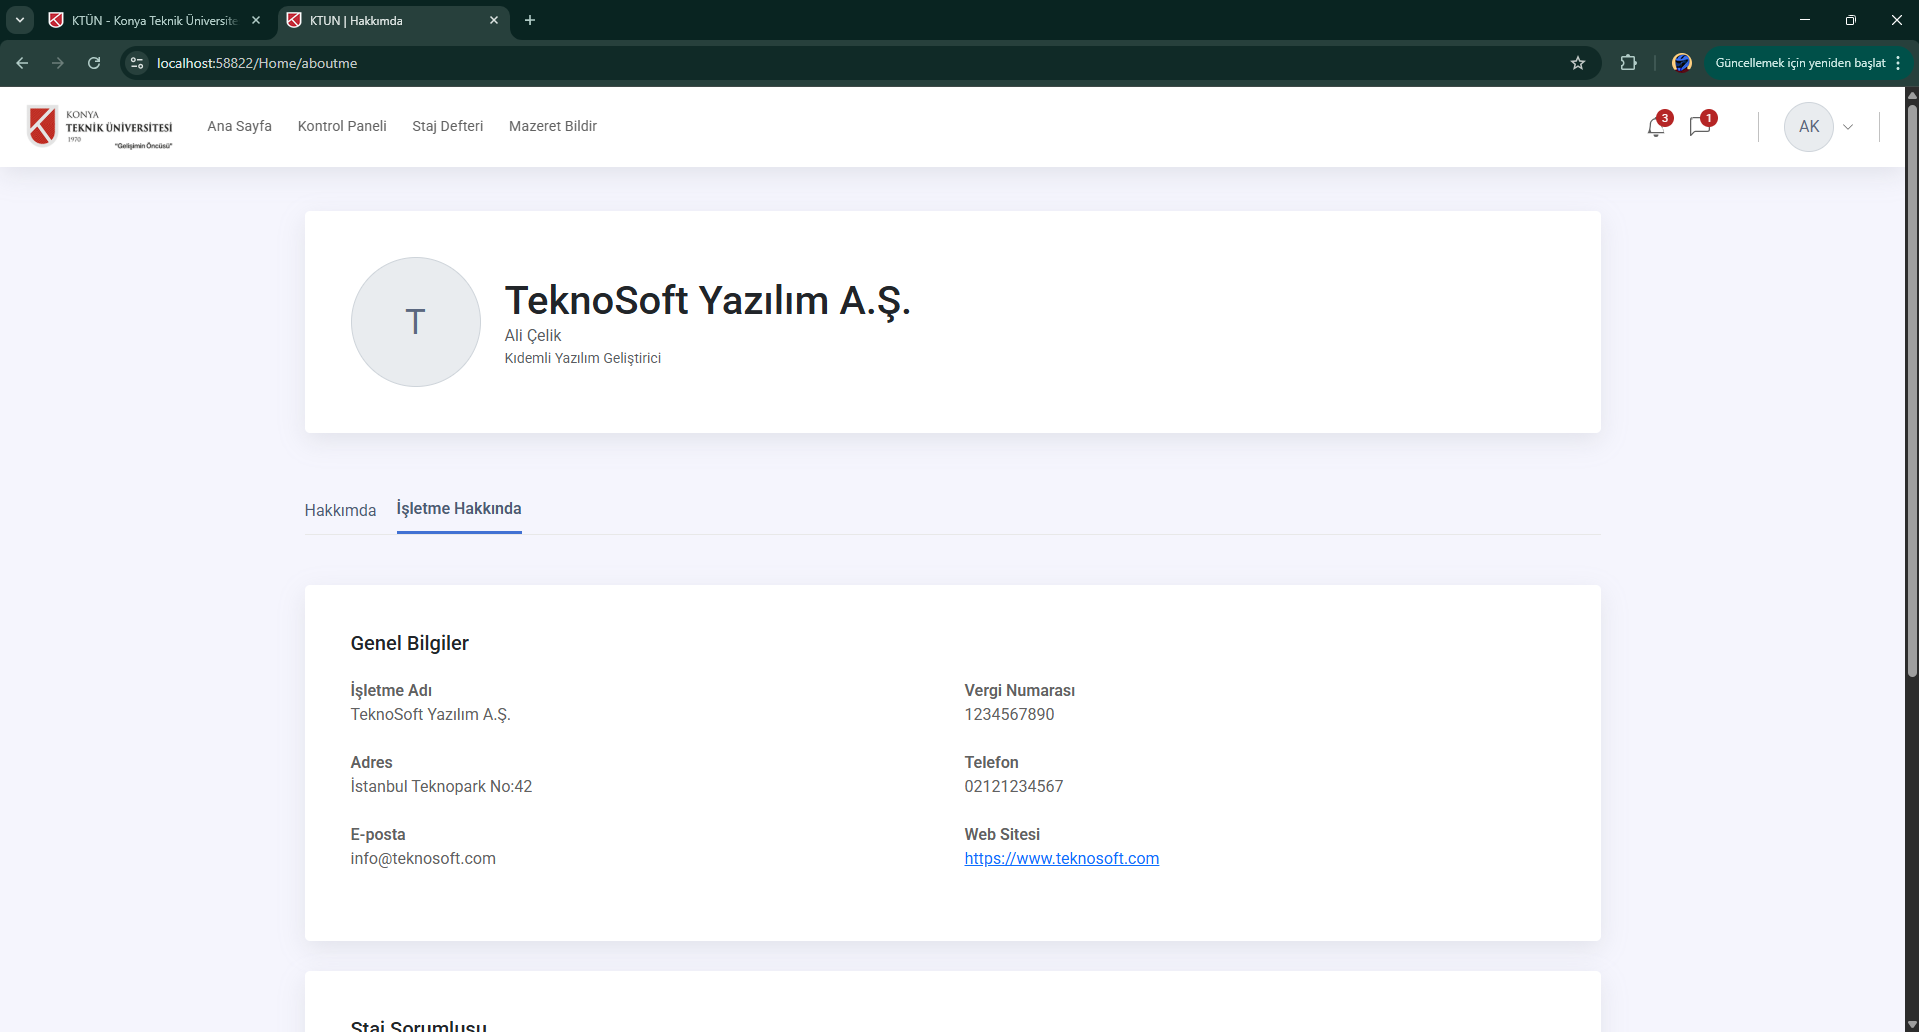Open the Staj Defteri page

point(447,126)
